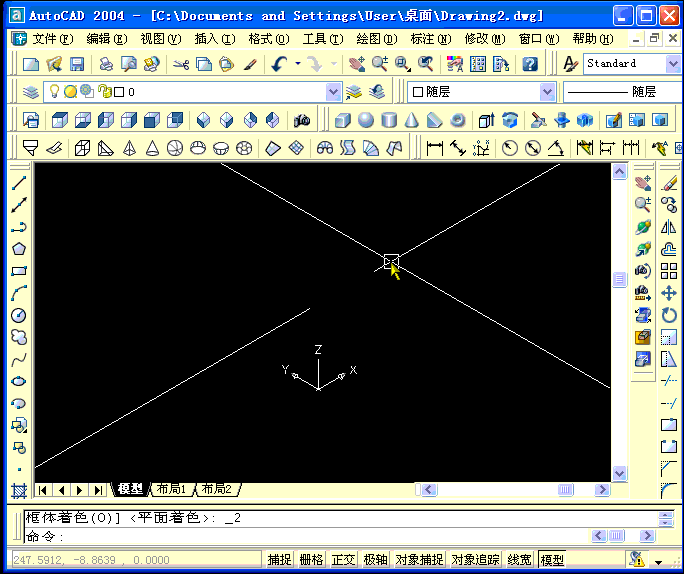Click layer 0 color swatch square
The height and width of the screenshot is (574, 684).
(x=119, y=92)
